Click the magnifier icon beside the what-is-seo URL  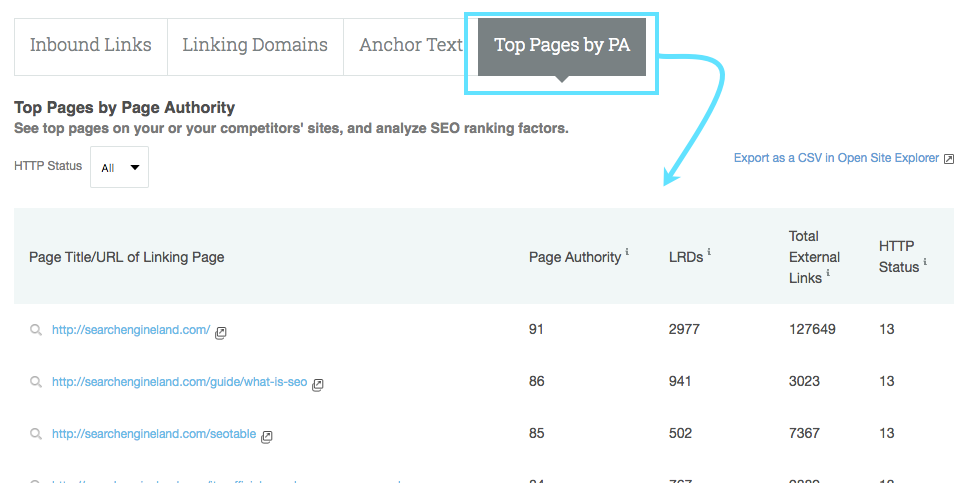[x=35, y=382]
